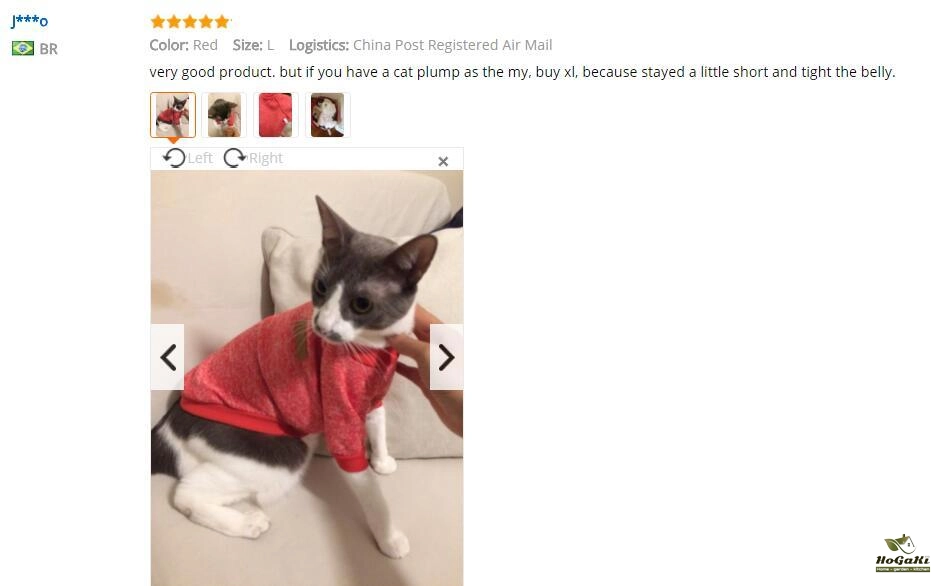Advance to the next review photo
Image resolution: width=933 pixels, height=586 pixels.
coord(446,358)
